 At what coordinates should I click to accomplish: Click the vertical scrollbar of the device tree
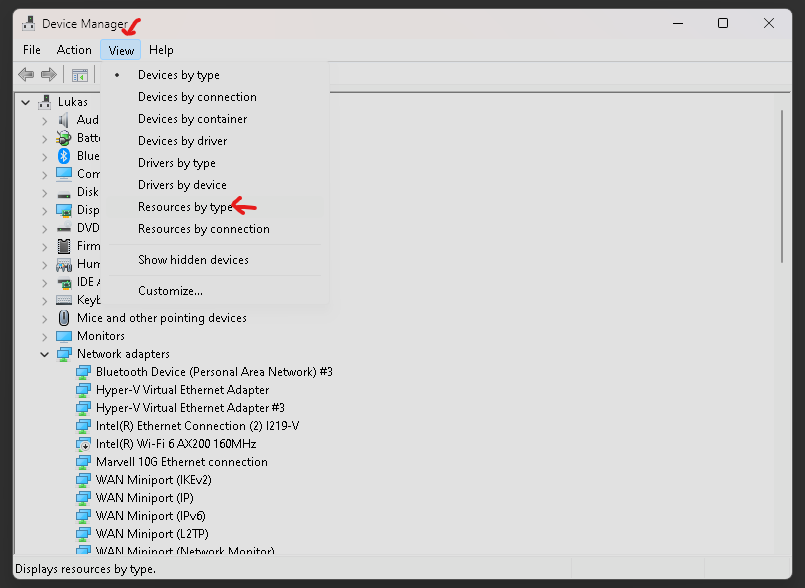784,190
